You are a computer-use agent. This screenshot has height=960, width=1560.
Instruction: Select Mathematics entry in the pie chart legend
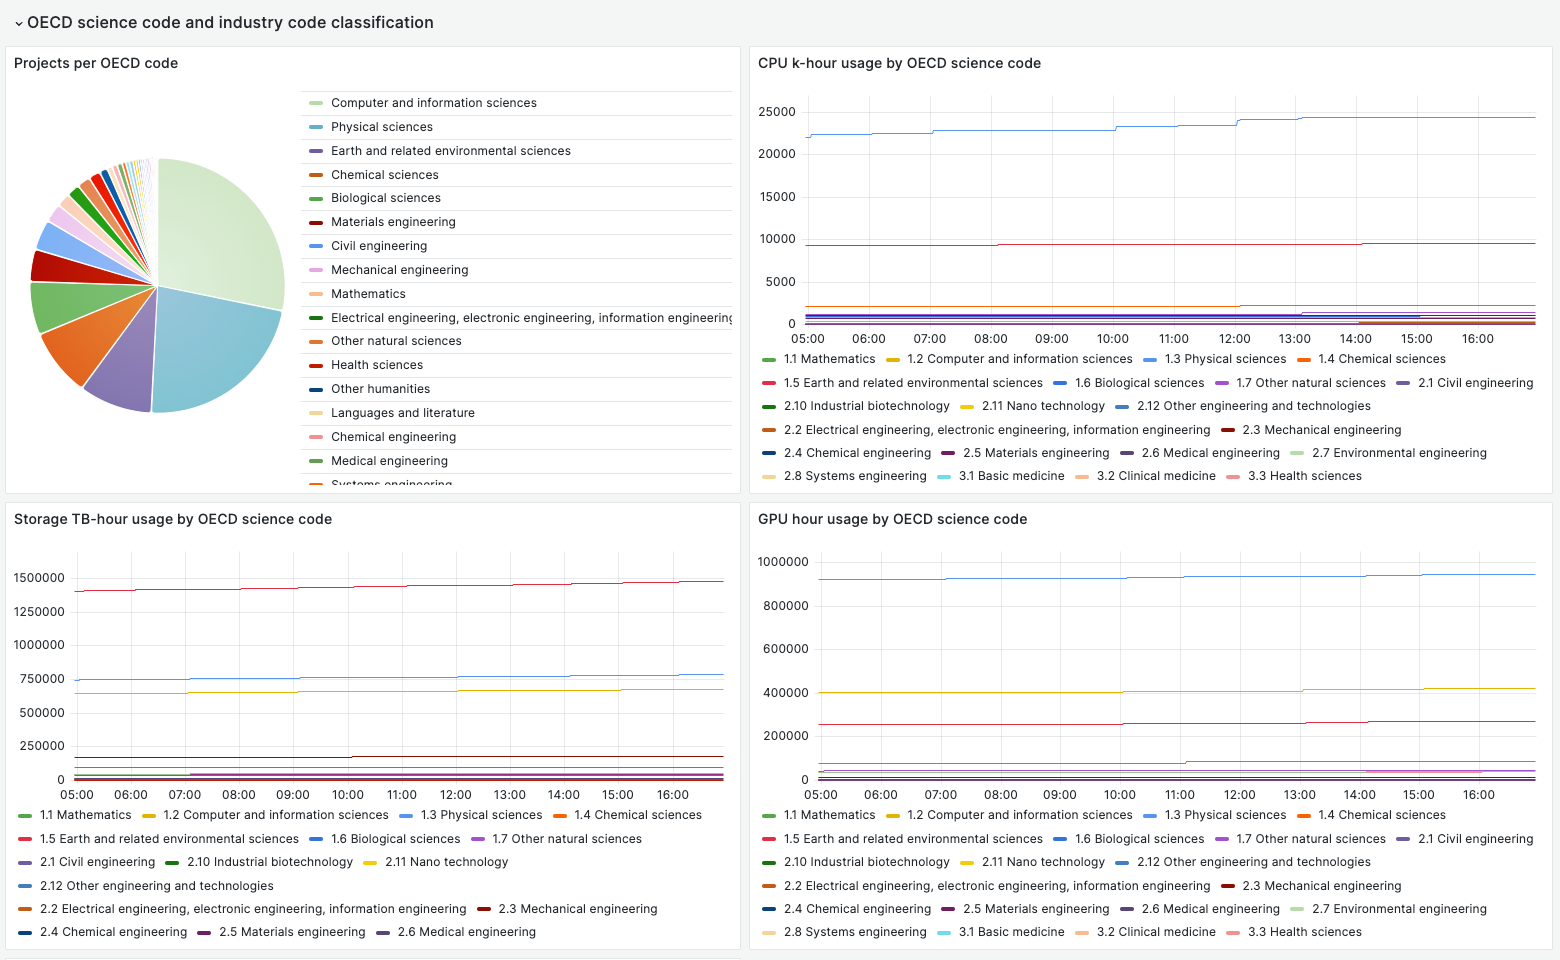coord(368,294)
